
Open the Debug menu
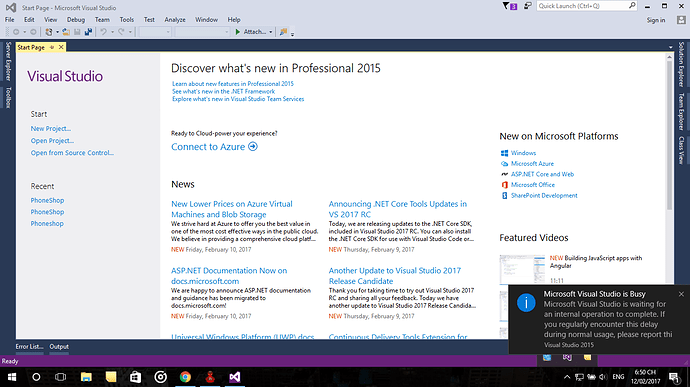[76, 20]
